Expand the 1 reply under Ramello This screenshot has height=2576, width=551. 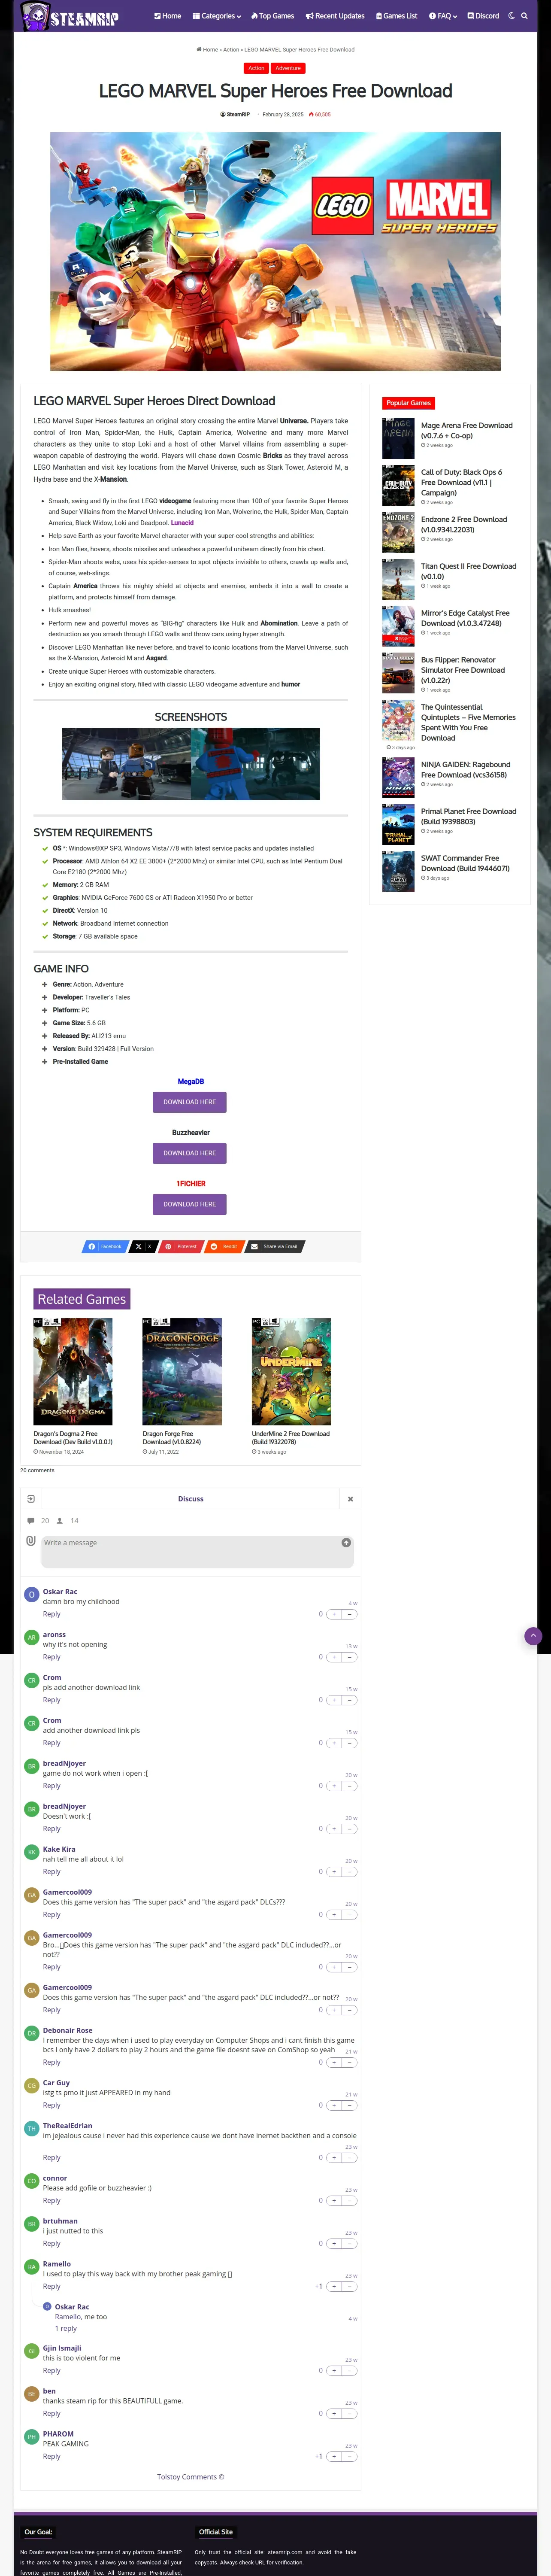pyautogui.click(x=66, y=2328)
